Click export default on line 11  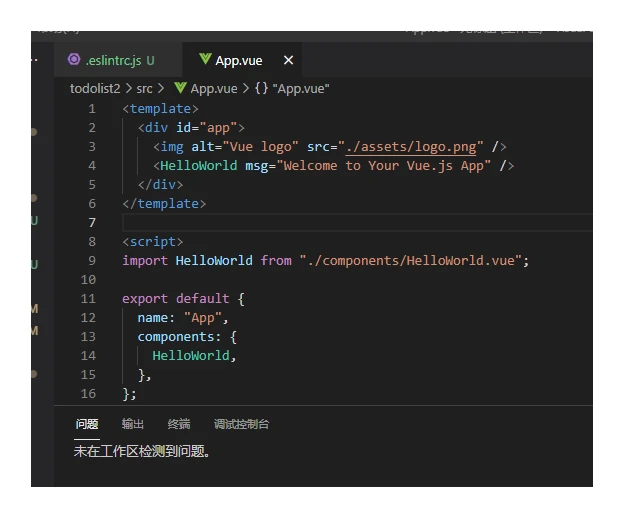176,298
